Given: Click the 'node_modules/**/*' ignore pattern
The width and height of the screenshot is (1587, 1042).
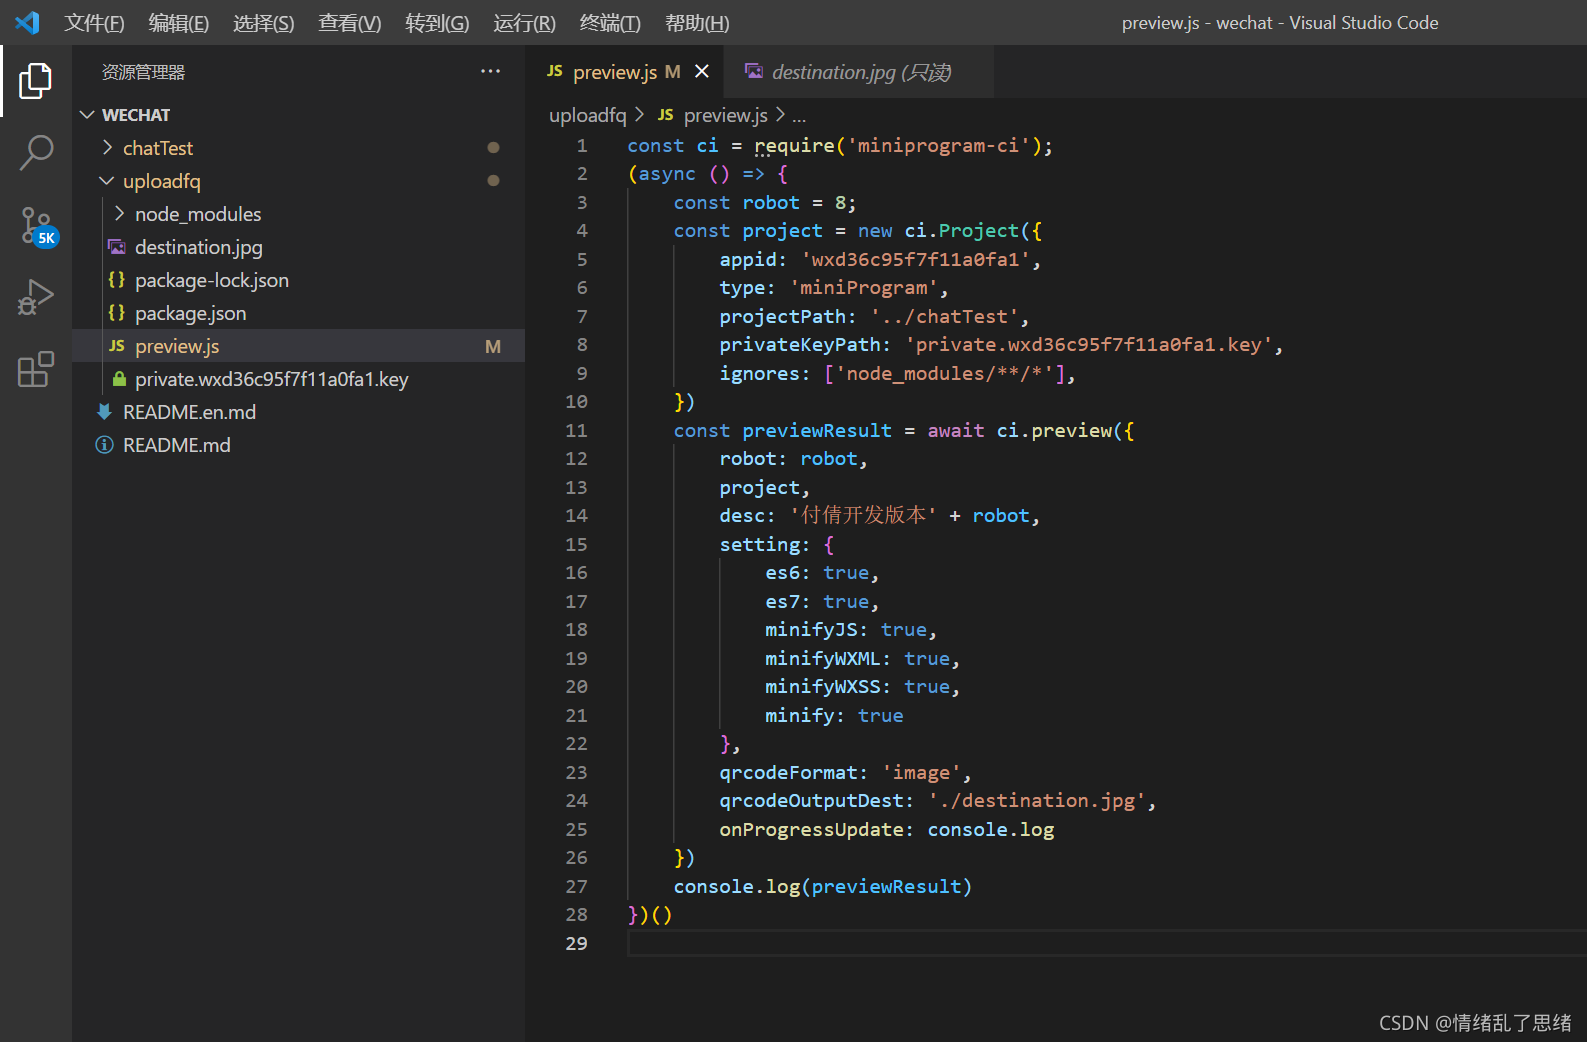Looking at the screenshot, I should click(x=944, y=374).
